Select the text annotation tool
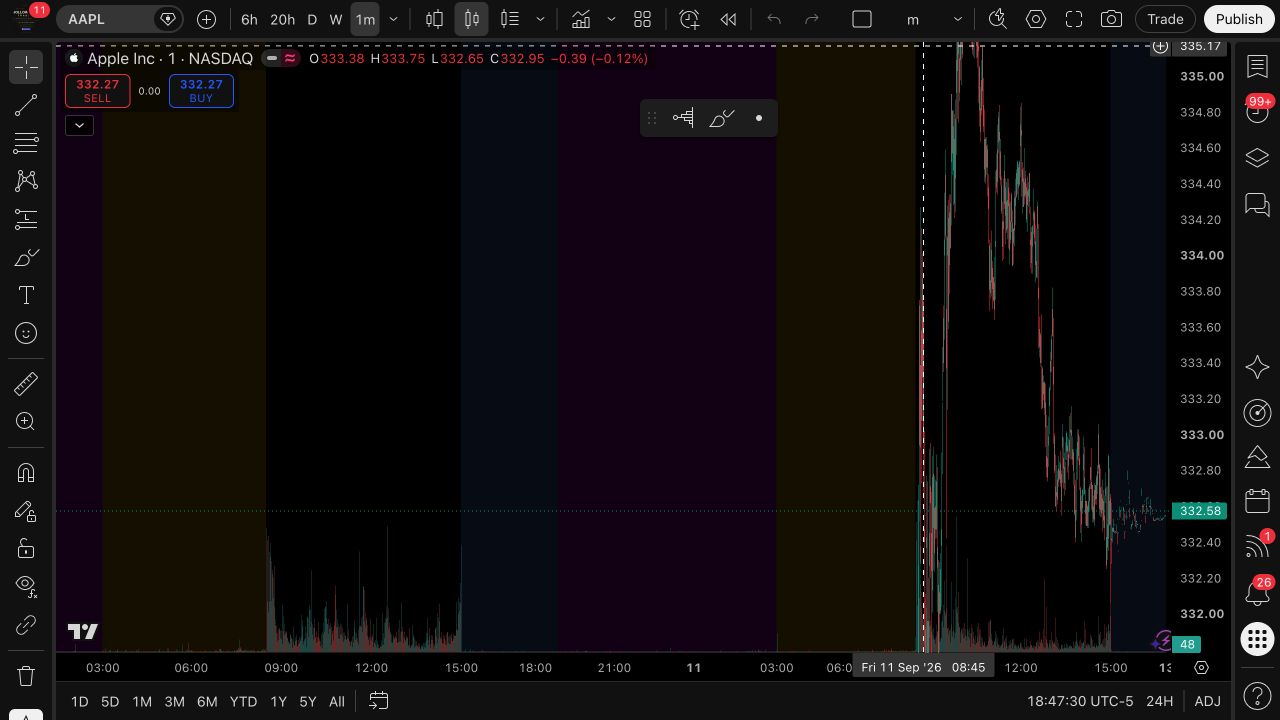The width and height of the screenshot is (1280, 720). (x=26, y=296)
